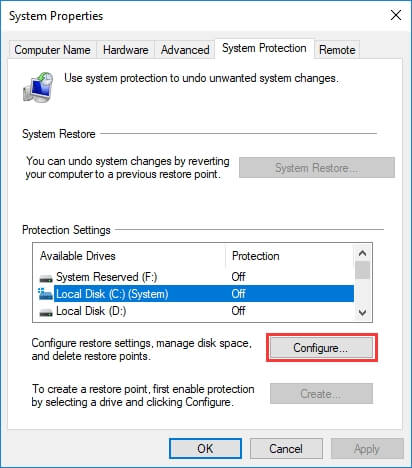Click the Local Disk (C:) system drive icon

tap(45, 294)
